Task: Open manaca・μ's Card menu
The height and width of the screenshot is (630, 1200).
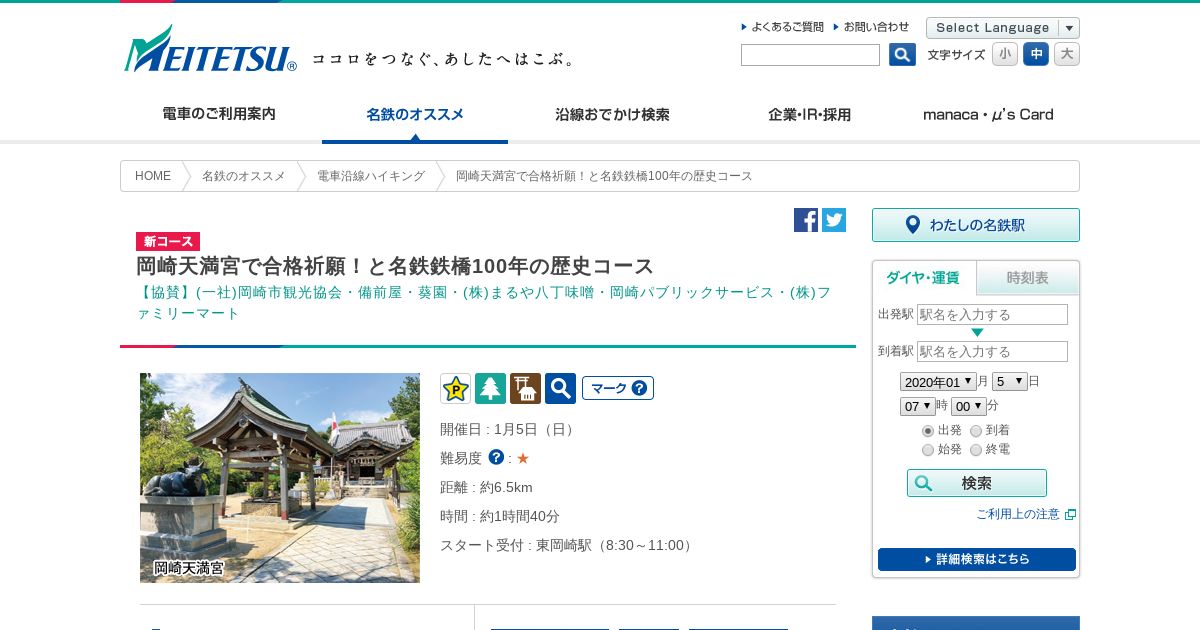Action: pyautogui.click(x=988, y=114)
